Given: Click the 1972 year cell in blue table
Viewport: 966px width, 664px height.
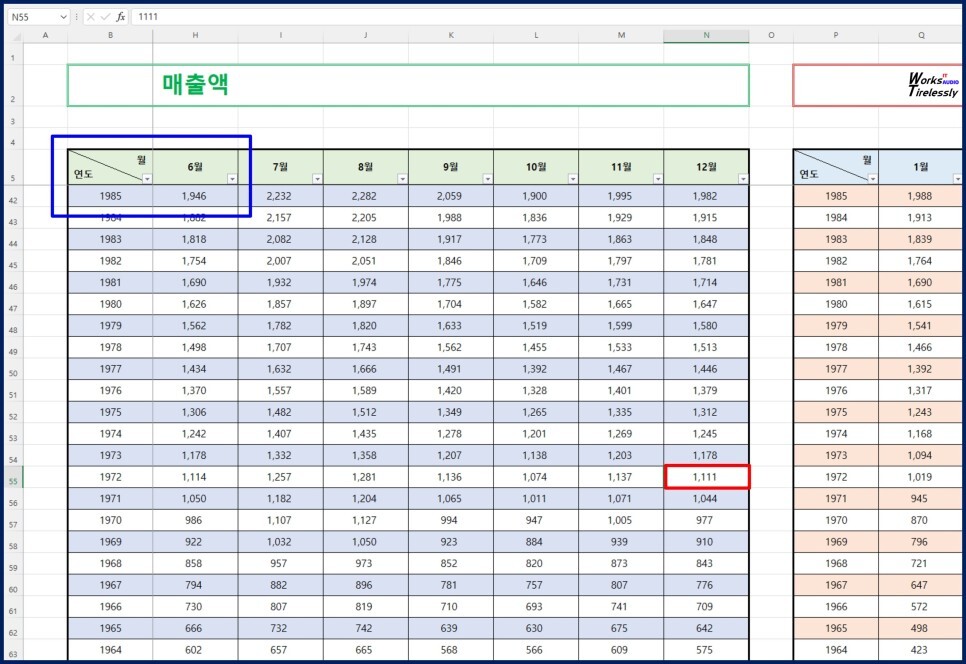Looking at the screenshot, I should [836, 477].
